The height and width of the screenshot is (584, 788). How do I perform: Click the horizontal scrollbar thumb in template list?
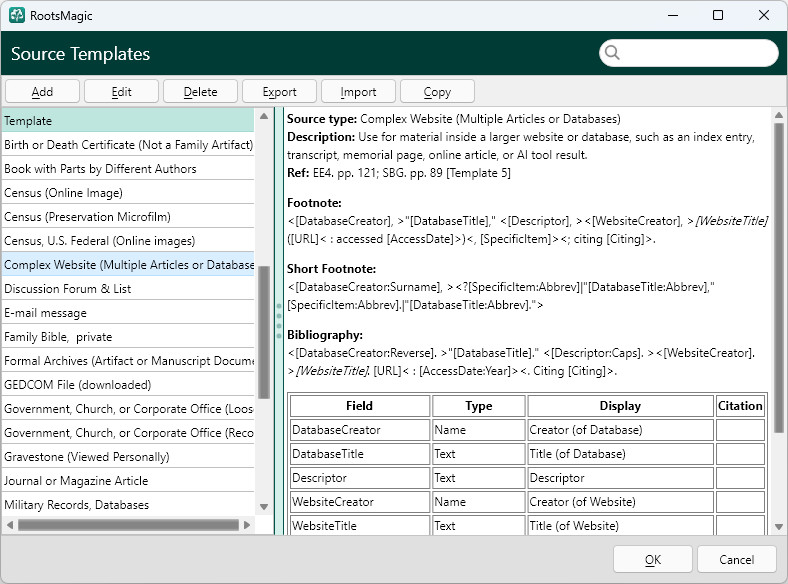click(128, 525)
